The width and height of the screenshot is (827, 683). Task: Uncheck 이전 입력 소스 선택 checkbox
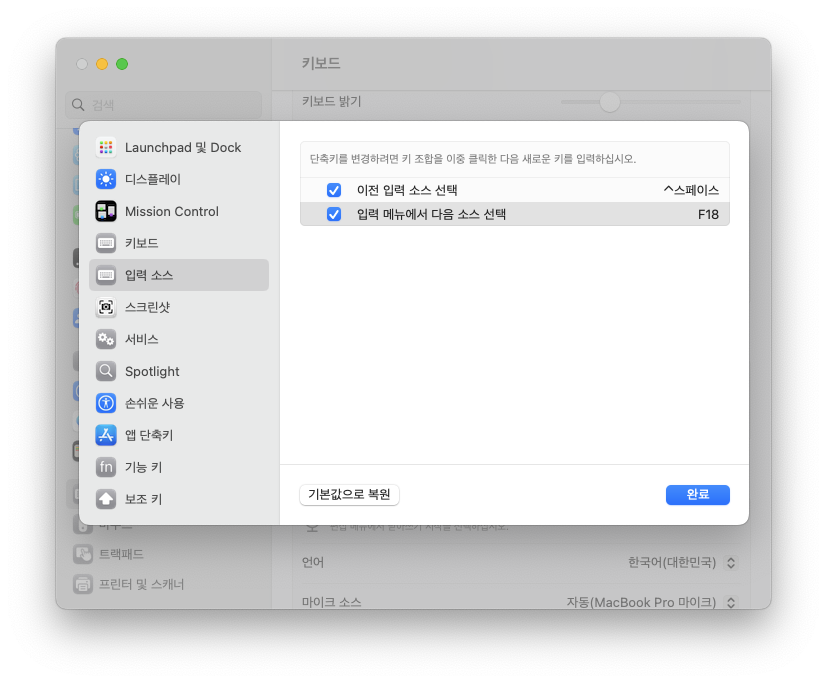pyautogui.click(x=334, y=190)
